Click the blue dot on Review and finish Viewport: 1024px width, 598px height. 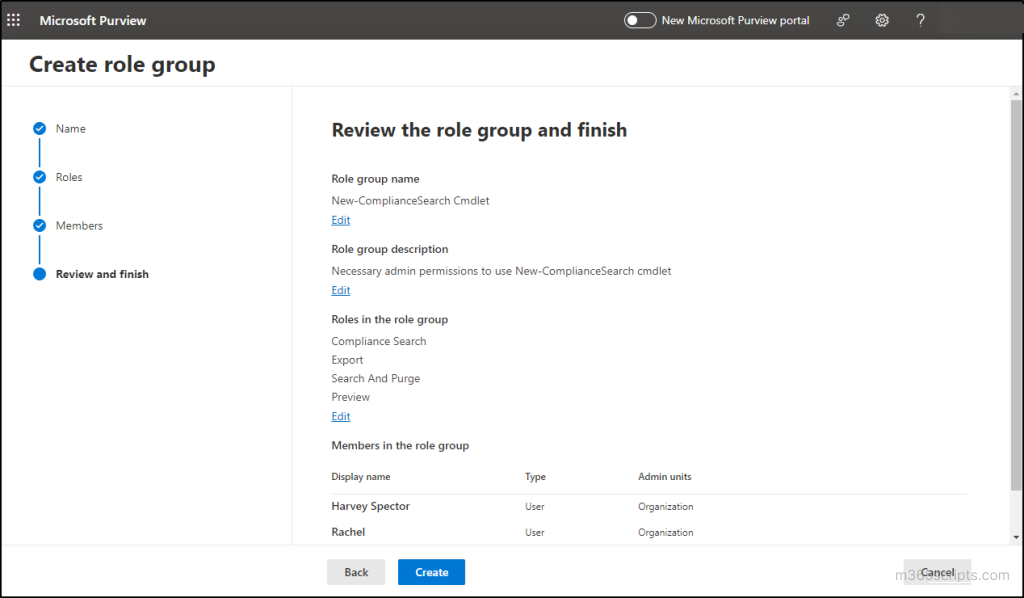pos(39,273)
